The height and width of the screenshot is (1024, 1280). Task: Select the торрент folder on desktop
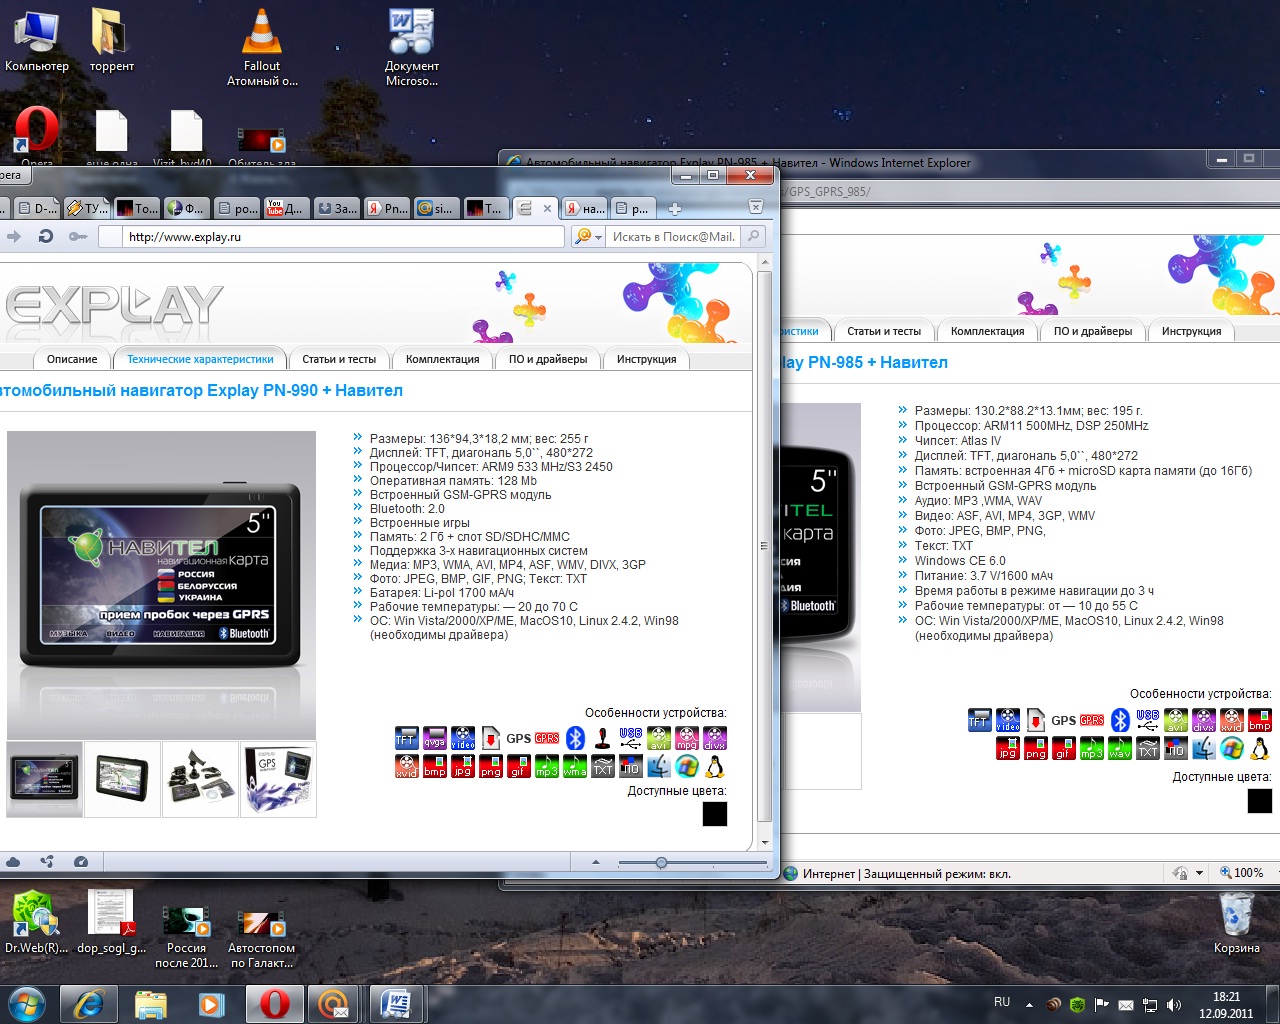[x=111, y=41]
